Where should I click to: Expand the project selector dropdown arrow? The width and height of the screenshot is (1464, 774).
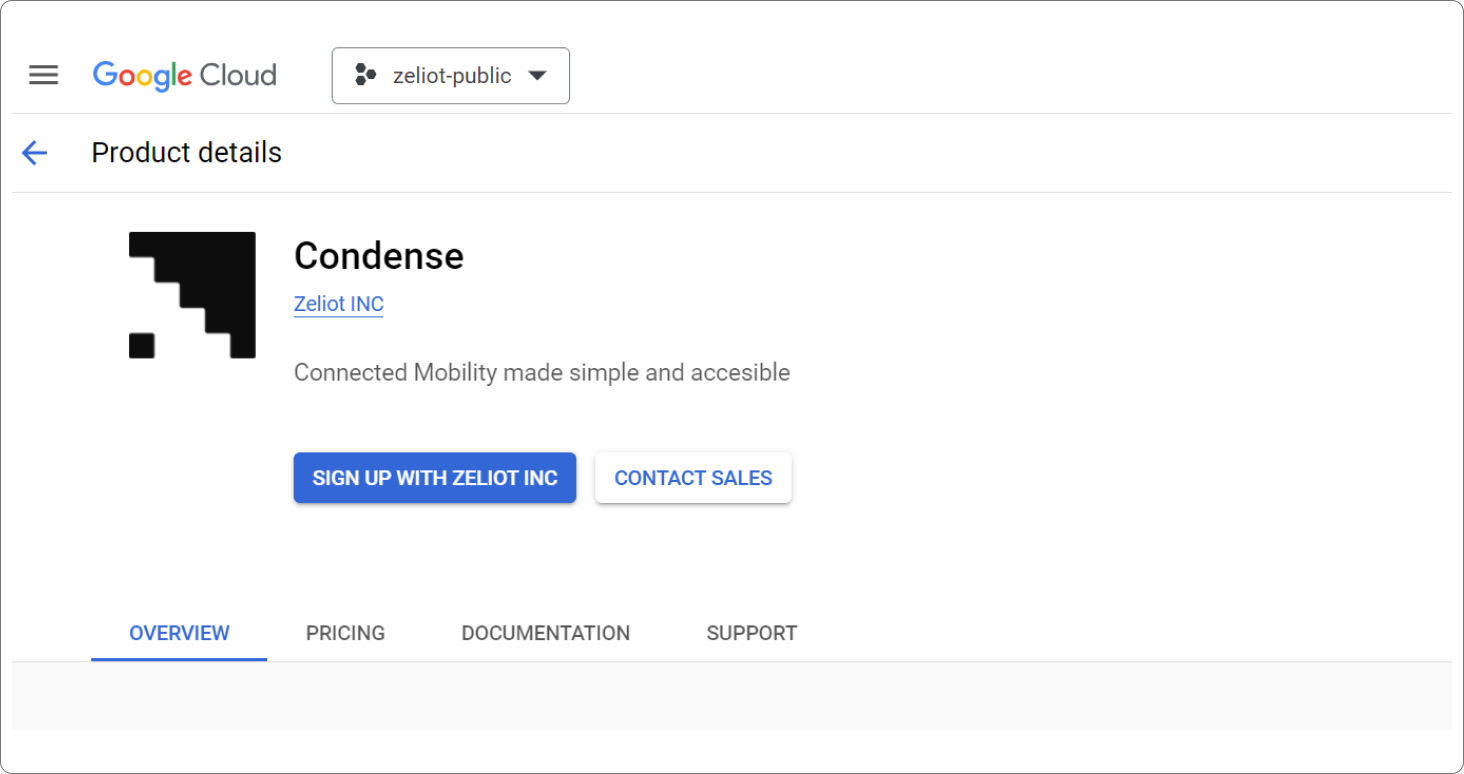point(537,76)
